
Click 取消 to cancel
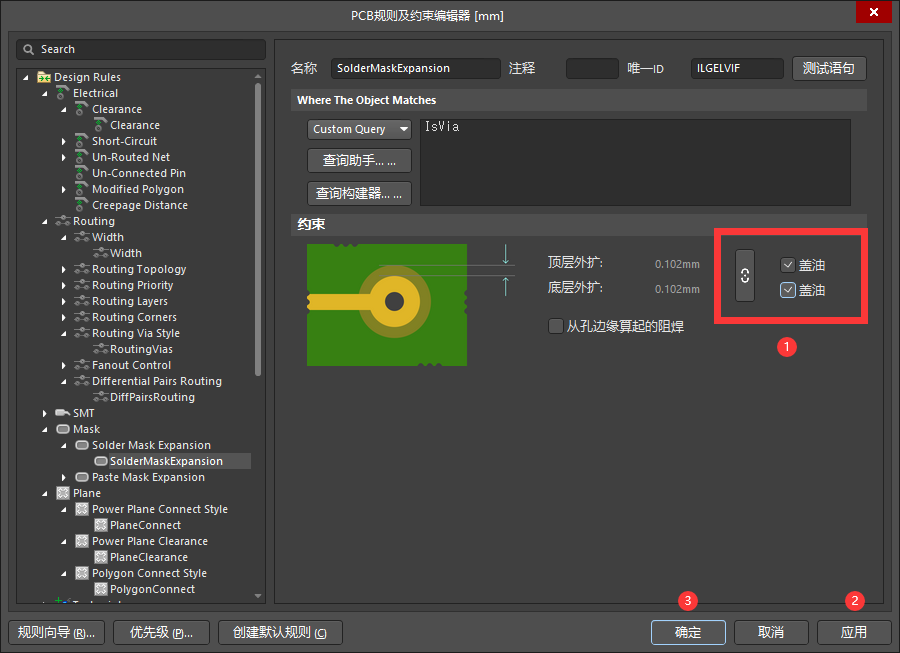pyautogui.click(x=771, y=632)
